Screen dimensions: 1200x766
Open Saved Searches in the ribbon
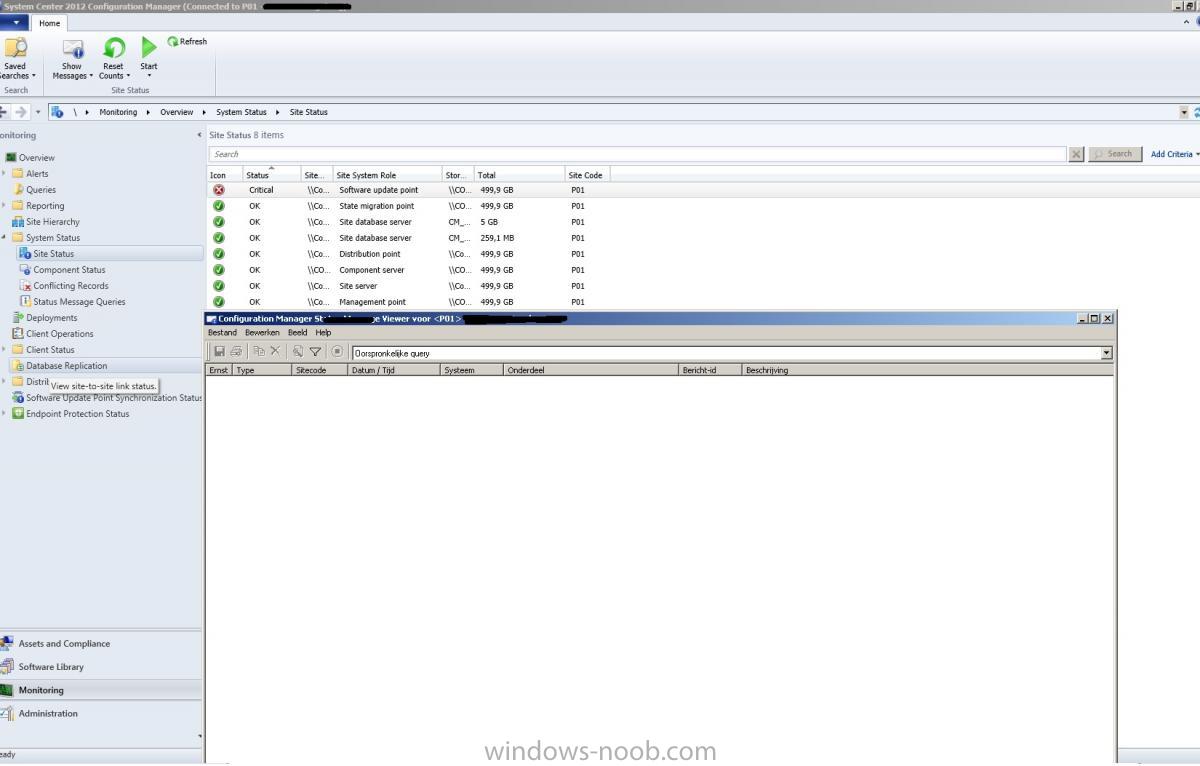[x=16, y=59]
